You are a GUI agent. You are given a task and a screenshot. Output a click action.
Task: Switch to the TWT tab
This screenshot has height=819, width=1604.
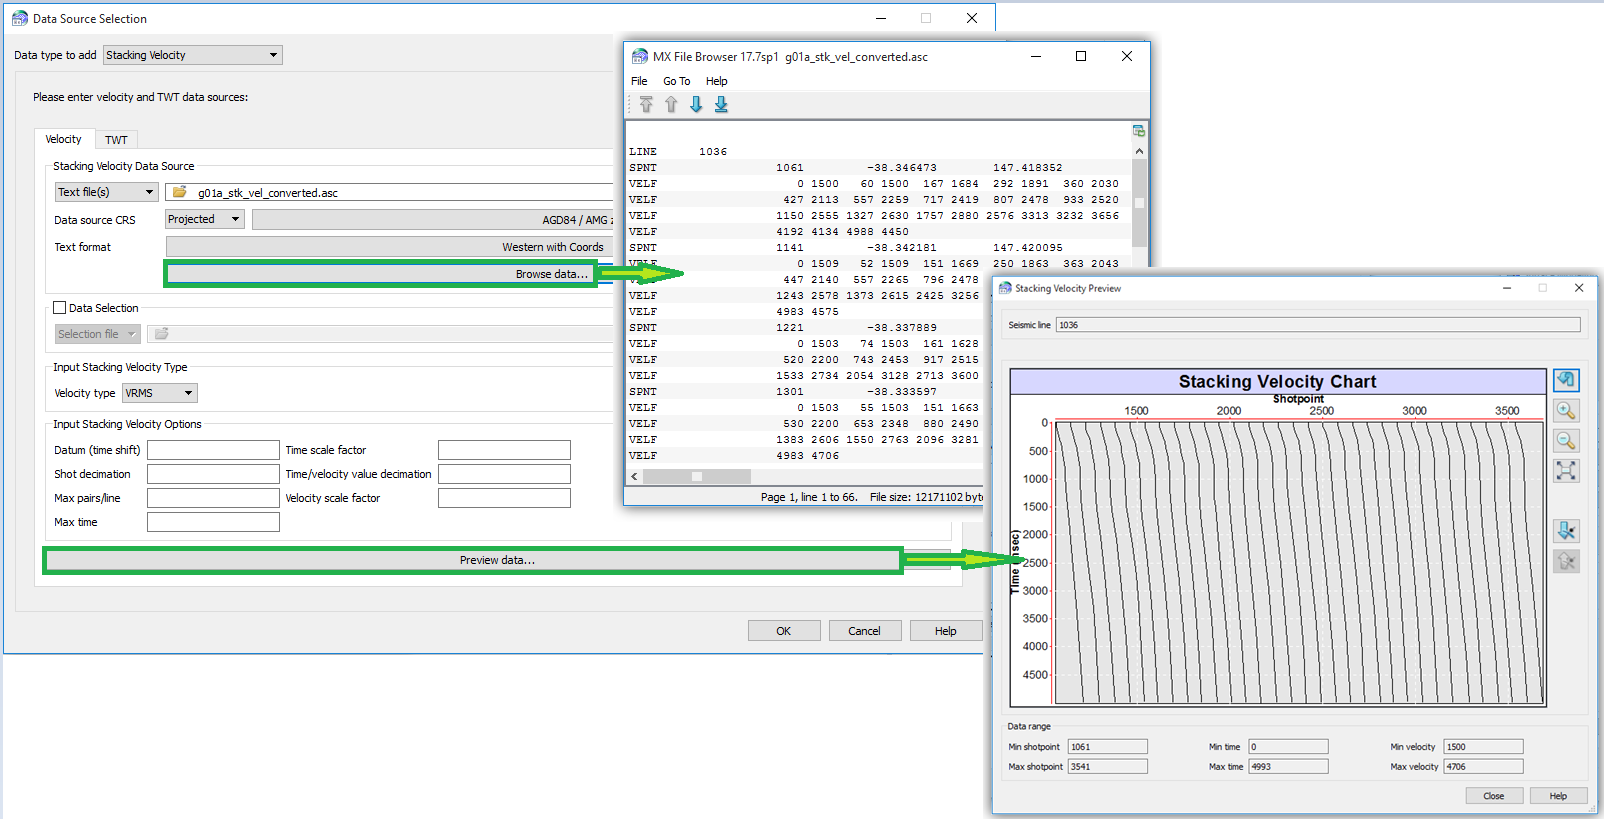click(x=116, y=140)
